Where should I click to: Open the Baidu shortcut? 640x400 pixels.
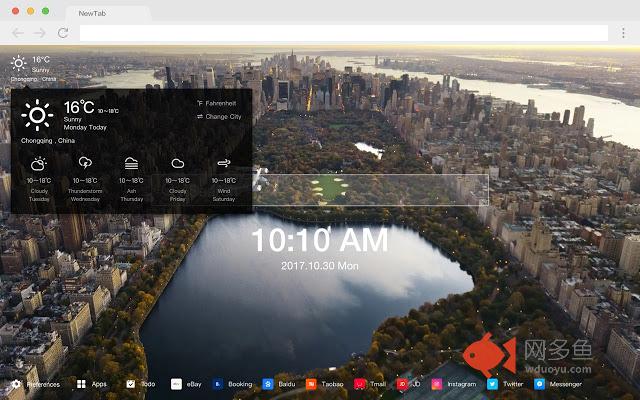click(267, 384)
